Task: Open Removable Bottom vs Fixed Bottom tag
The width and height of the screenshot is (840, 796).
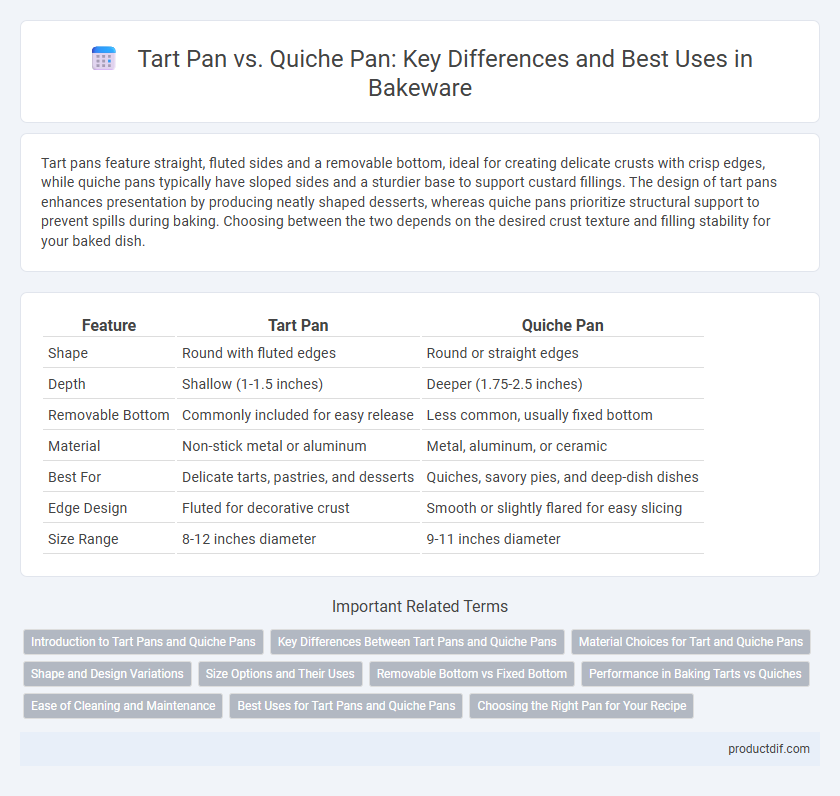Action: point(471,674)
